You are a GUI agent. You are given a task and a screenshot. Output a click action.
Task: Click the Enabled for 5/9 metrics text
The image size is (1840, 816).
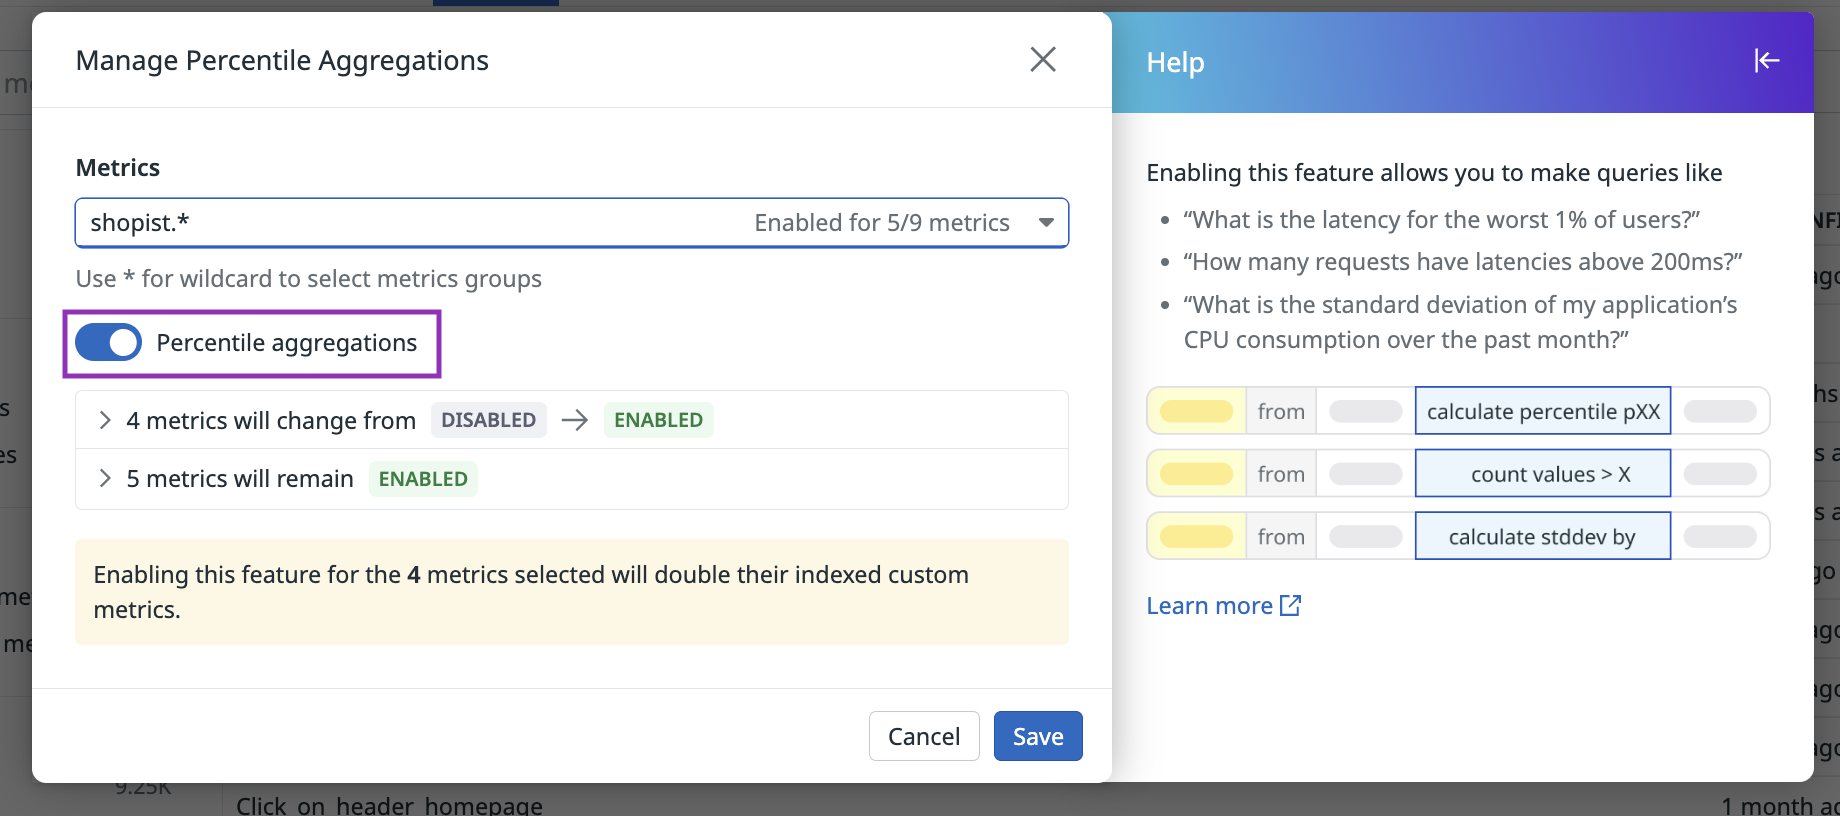point(881,222)
